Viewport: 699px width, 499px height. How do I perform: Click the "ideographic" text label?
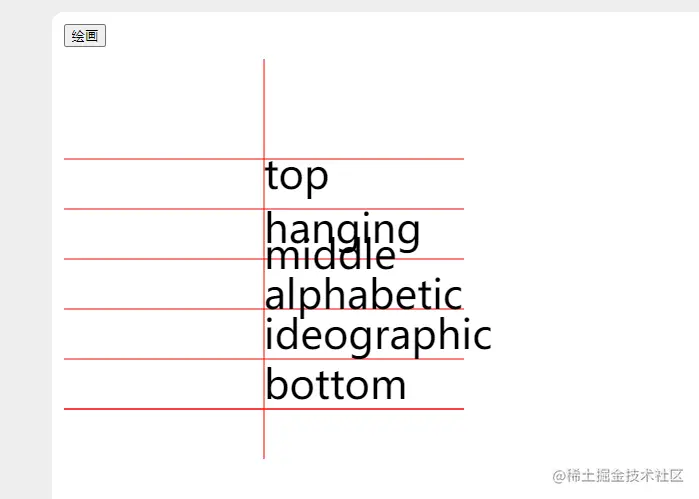[x=377, y=335]
